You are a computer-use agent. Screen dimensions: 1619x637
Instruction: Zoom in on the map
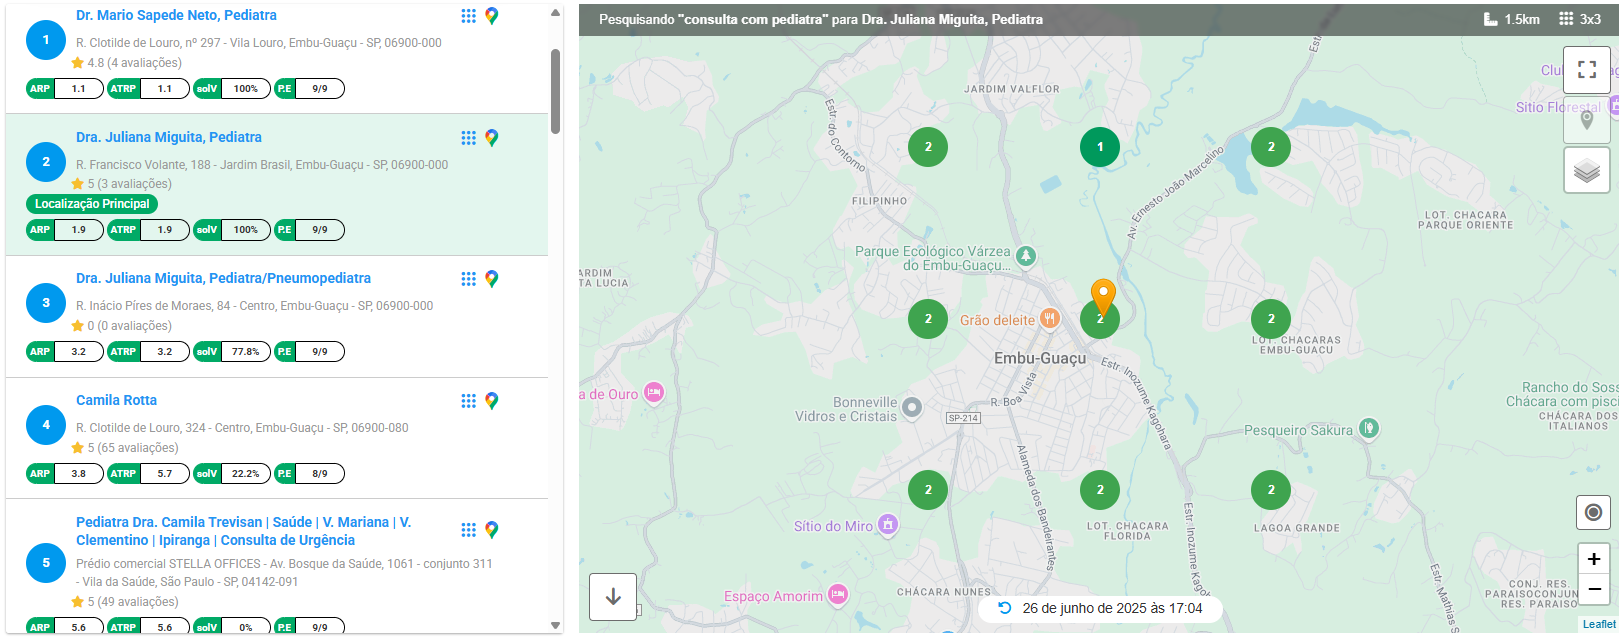tap(1593, 559)
